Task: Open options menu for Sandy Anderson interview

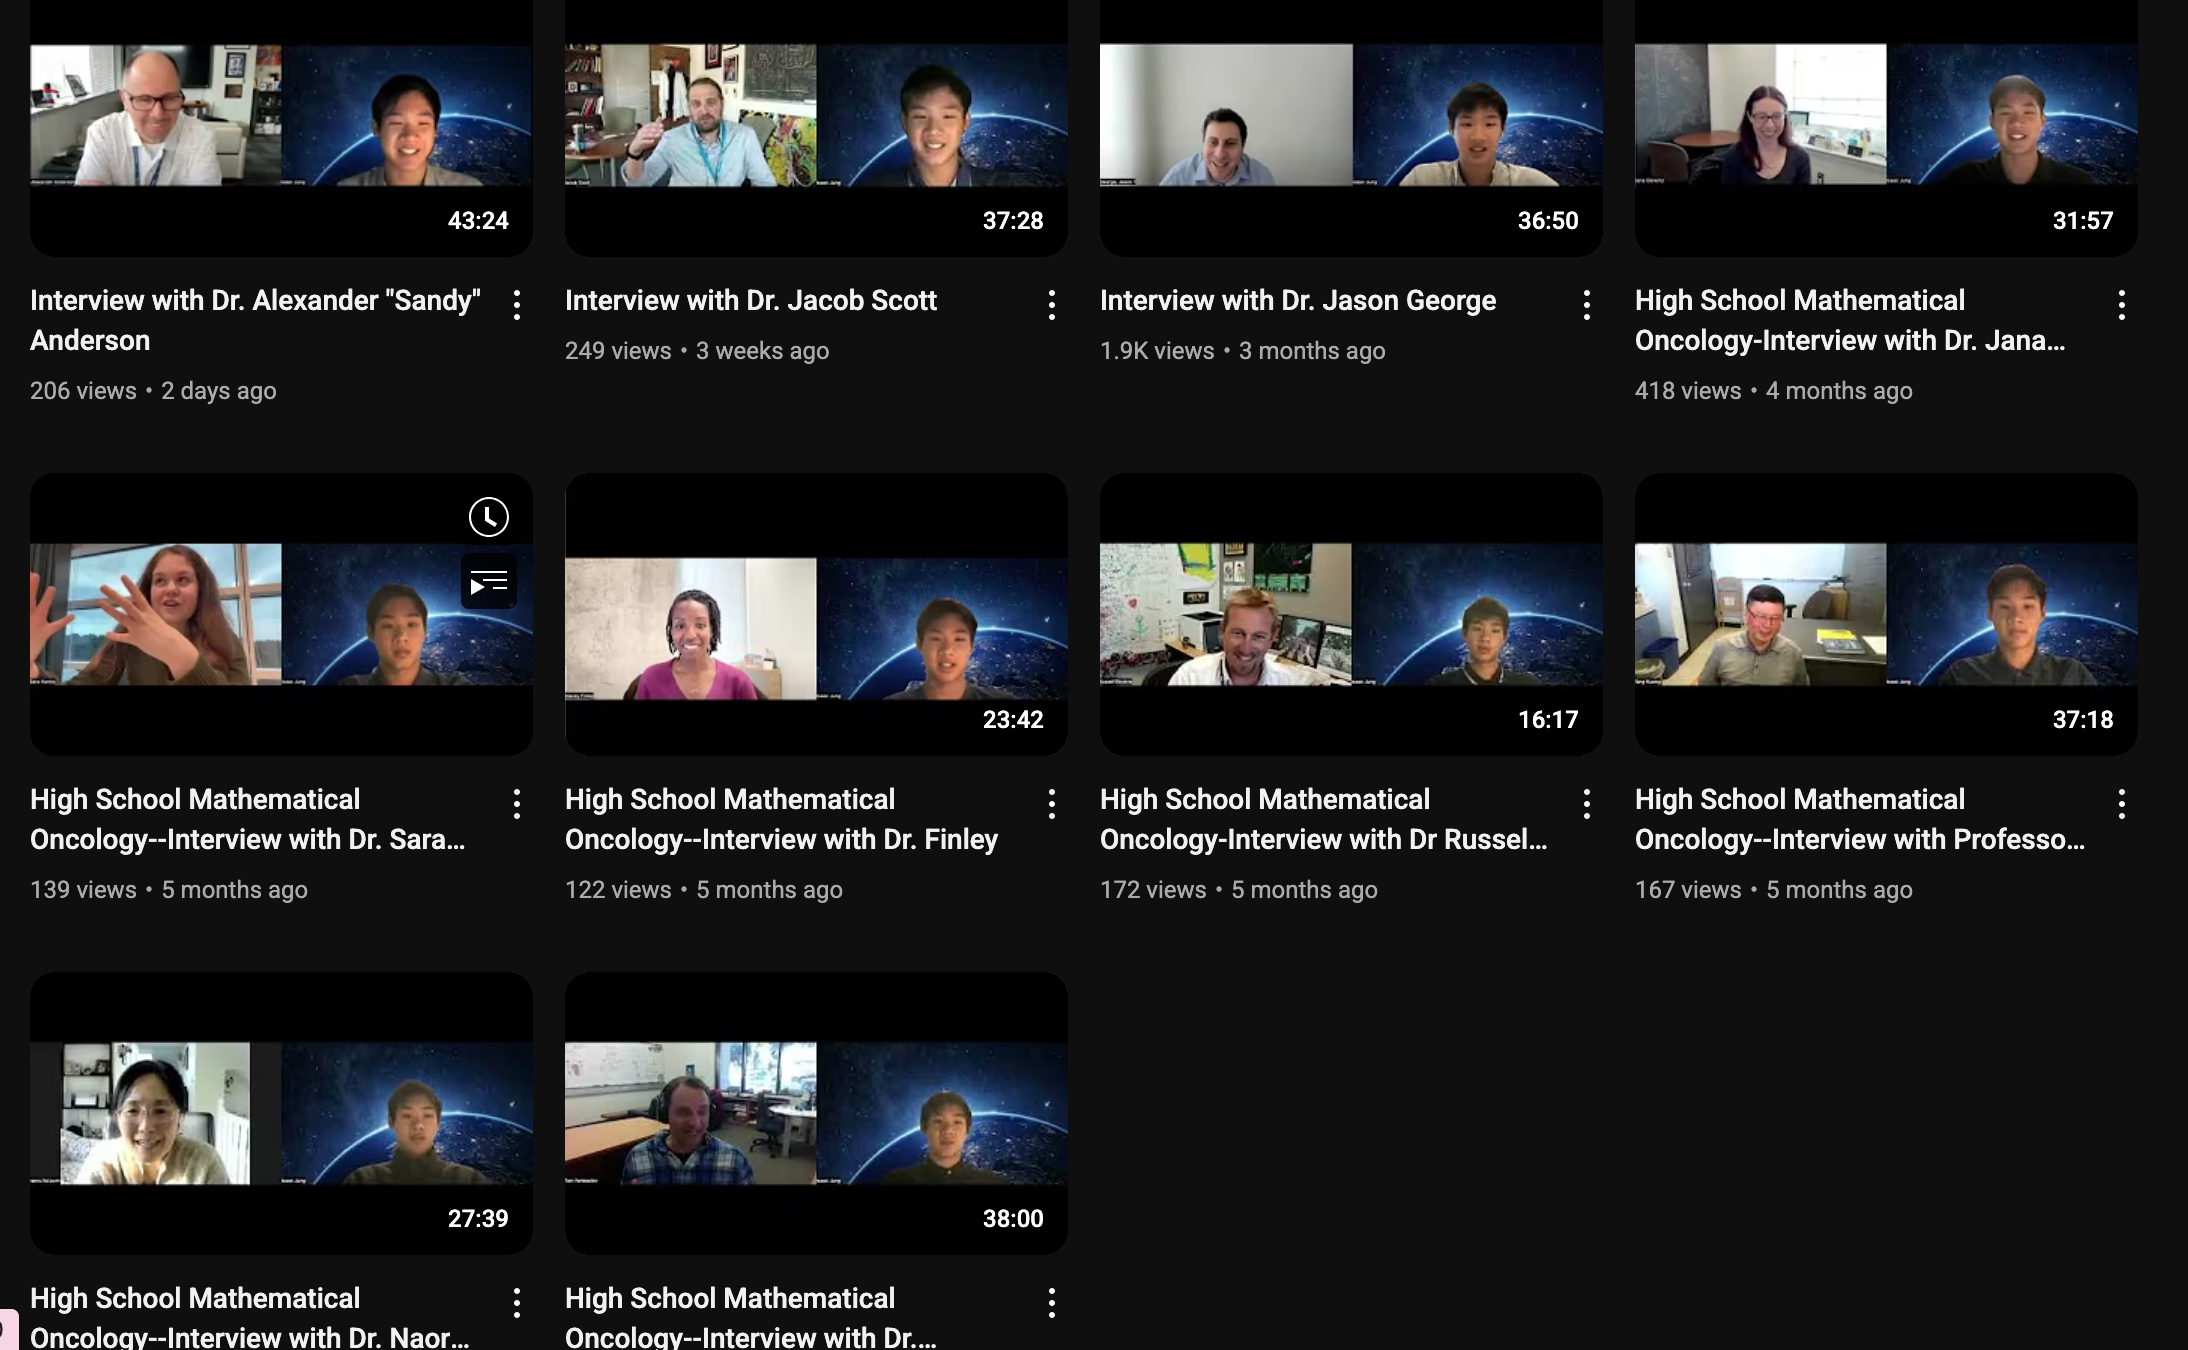Action: tap(517, 305)
